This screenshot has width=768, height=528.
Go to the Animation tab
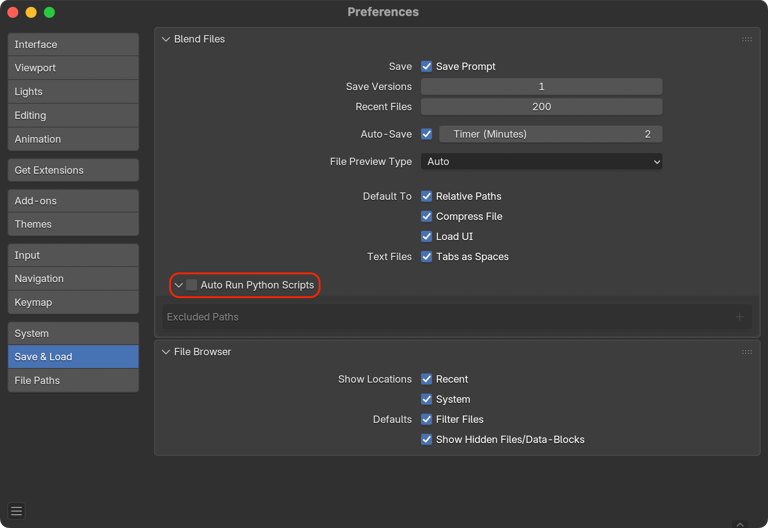pos(73,139)
